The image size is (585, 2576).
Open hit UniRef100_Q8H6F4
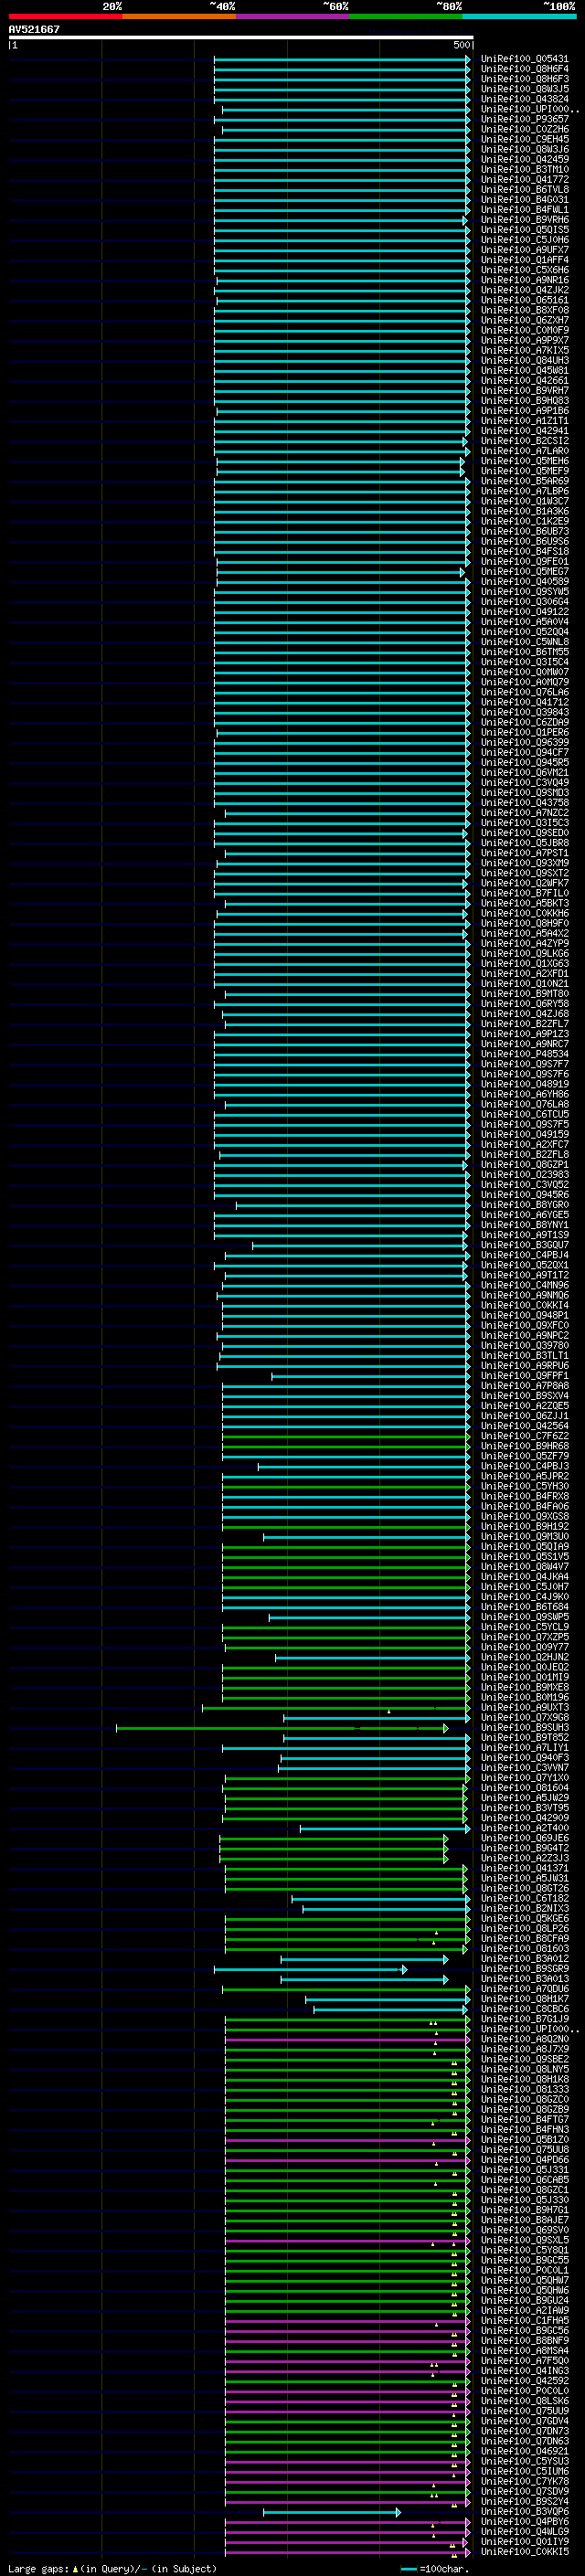pyautogui.click(x=524, y=69)
